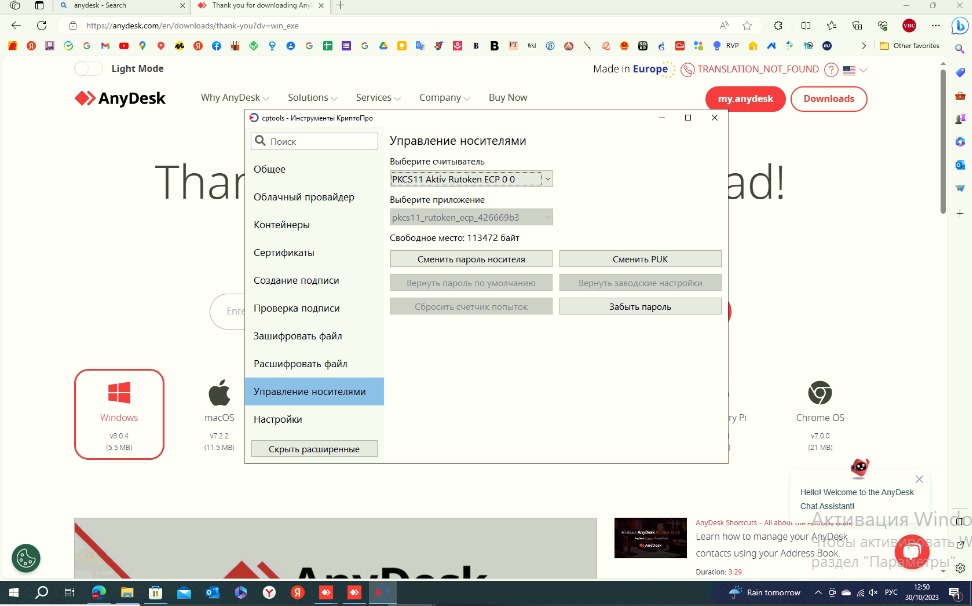The height and width of the screenshot is (606, 972).
Task: Open Edge extensions puzzle icon
Action: (777, 25)
